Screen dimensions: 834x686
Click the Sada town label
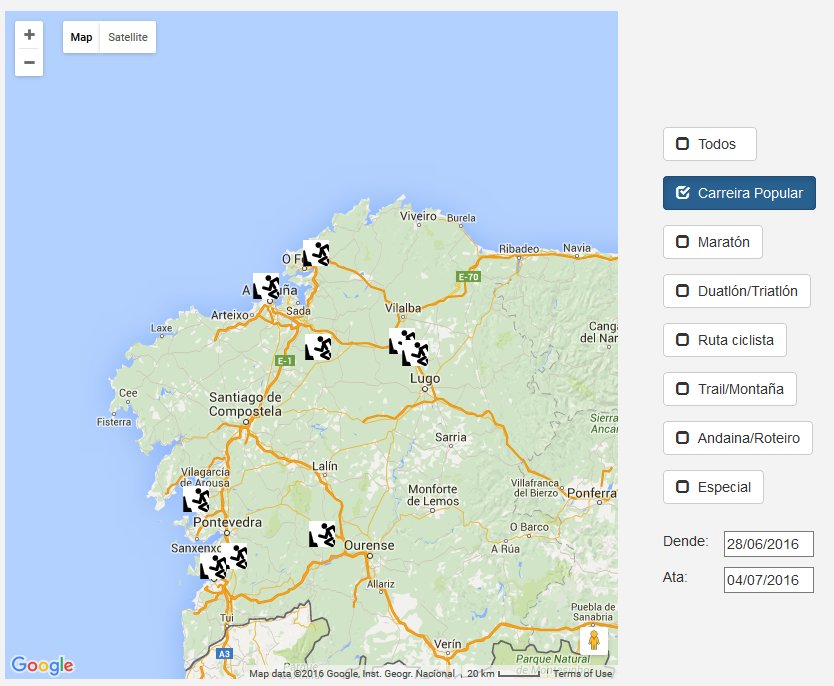298,311
